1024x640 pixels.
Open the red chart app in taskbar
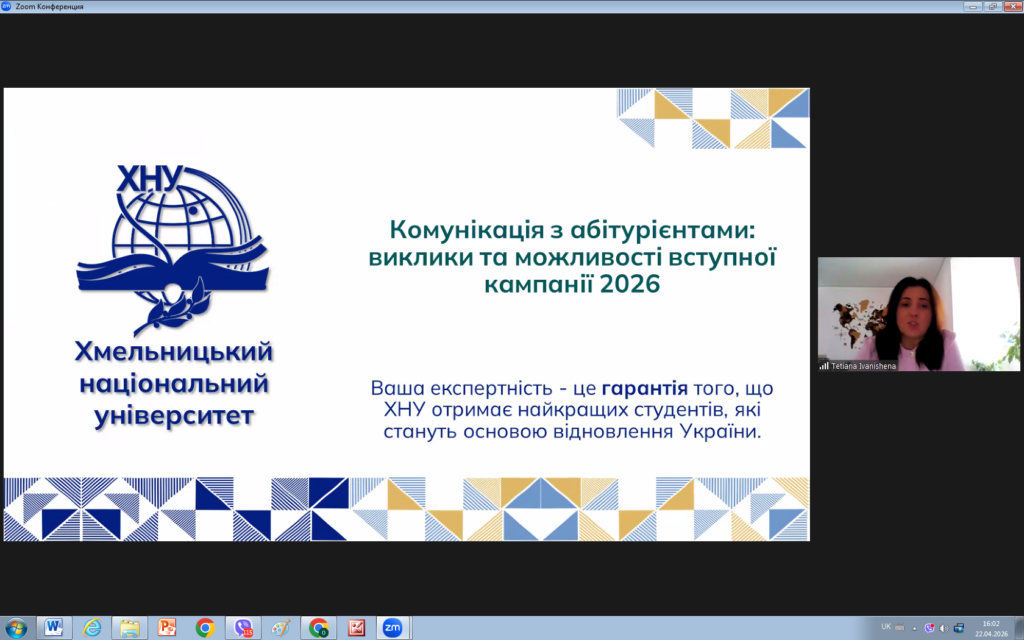356,628
